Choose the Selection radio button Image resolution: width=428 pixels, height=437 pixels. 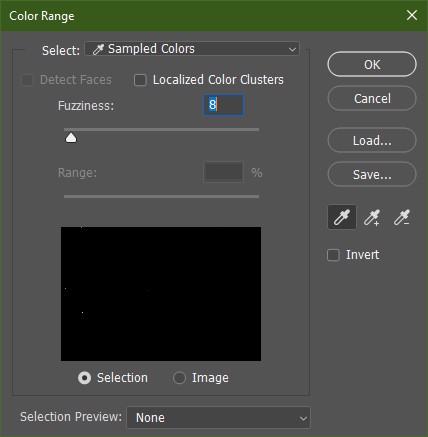(84, 378)
